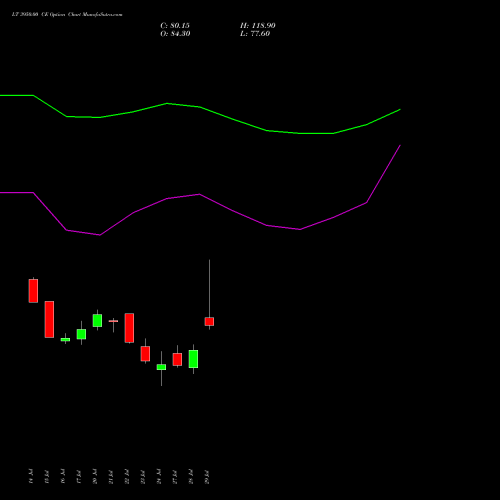Click the low value L: 77.60

click(x=255, y=34)
